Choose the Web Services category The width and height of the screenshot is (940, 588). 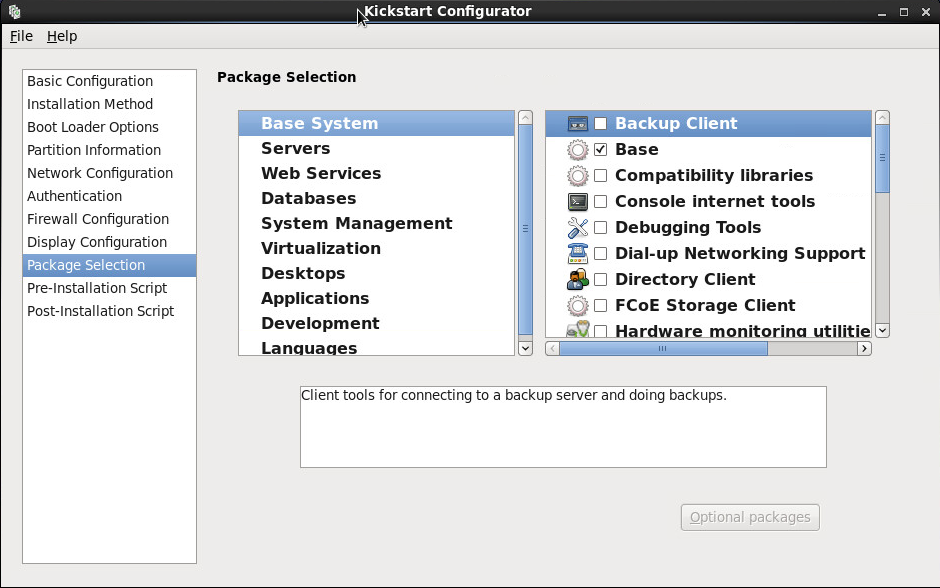(x=376, y=173)
